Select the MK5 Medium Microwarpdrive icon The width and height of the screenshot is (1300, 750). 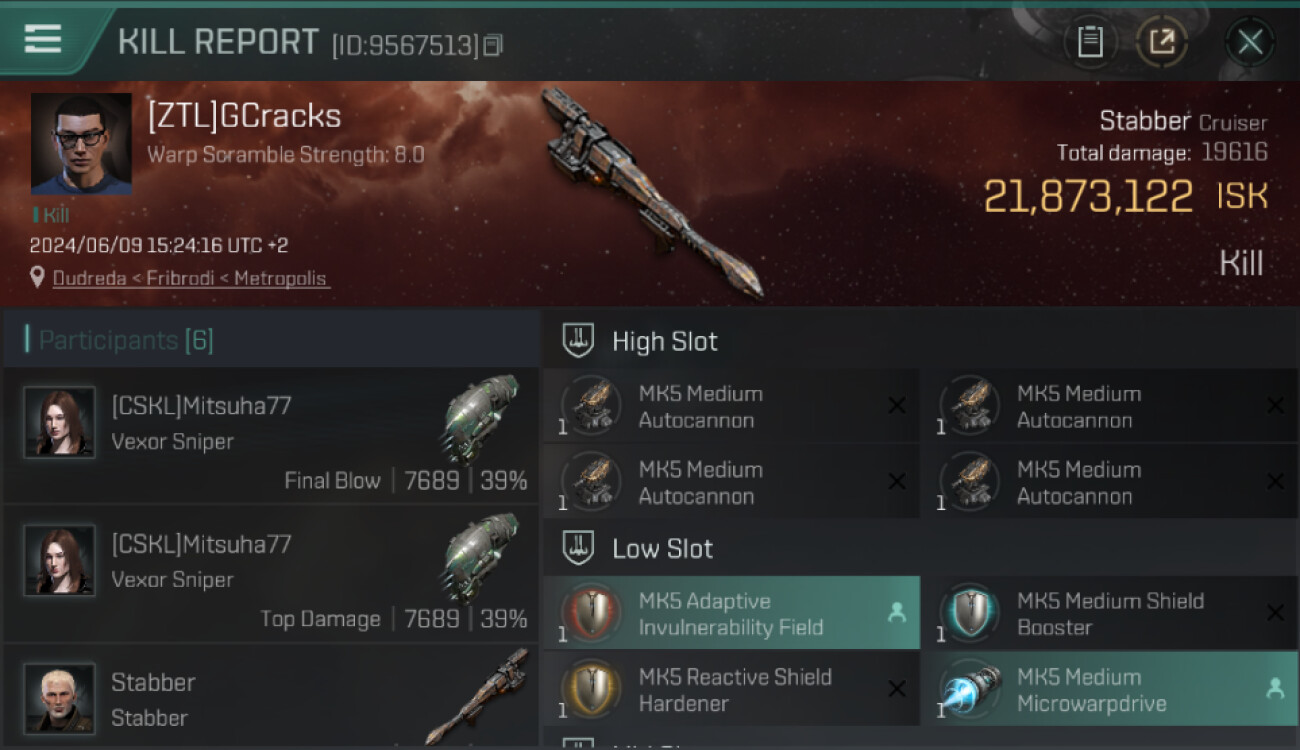(968, 689)
